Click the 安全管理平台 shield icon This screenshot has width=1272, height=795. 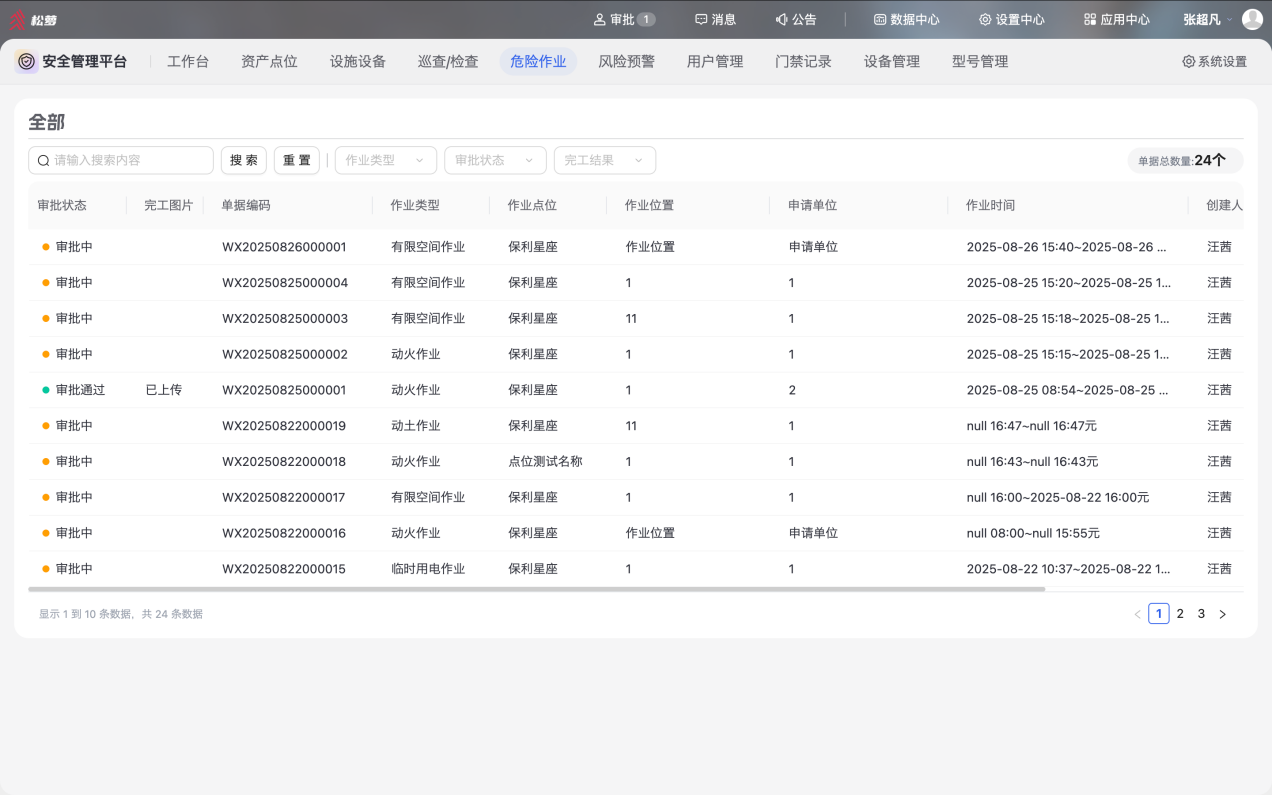click(x=27, y=61)
